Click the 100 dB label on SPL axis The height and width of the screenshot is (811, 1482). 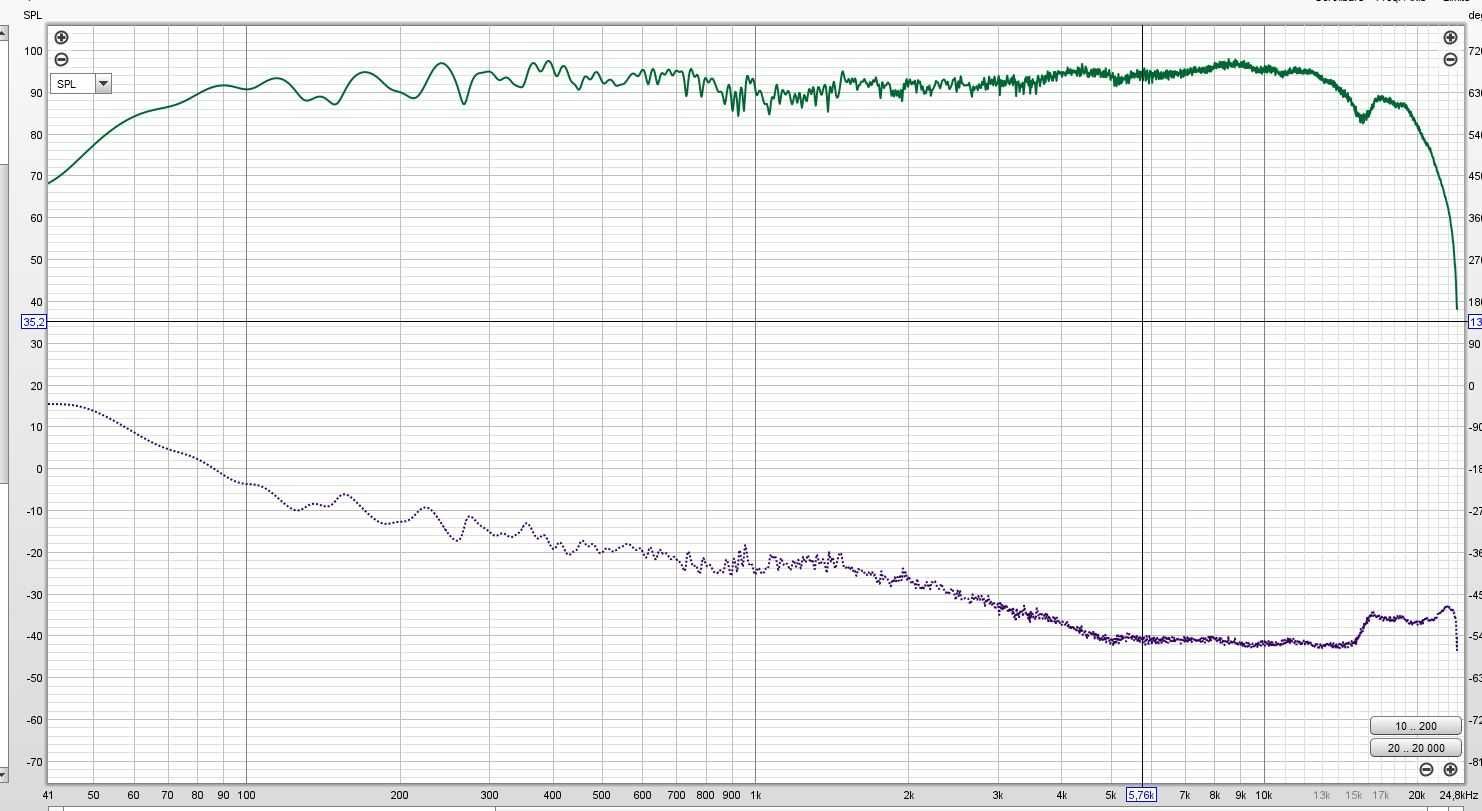click(x=34, y=51)
